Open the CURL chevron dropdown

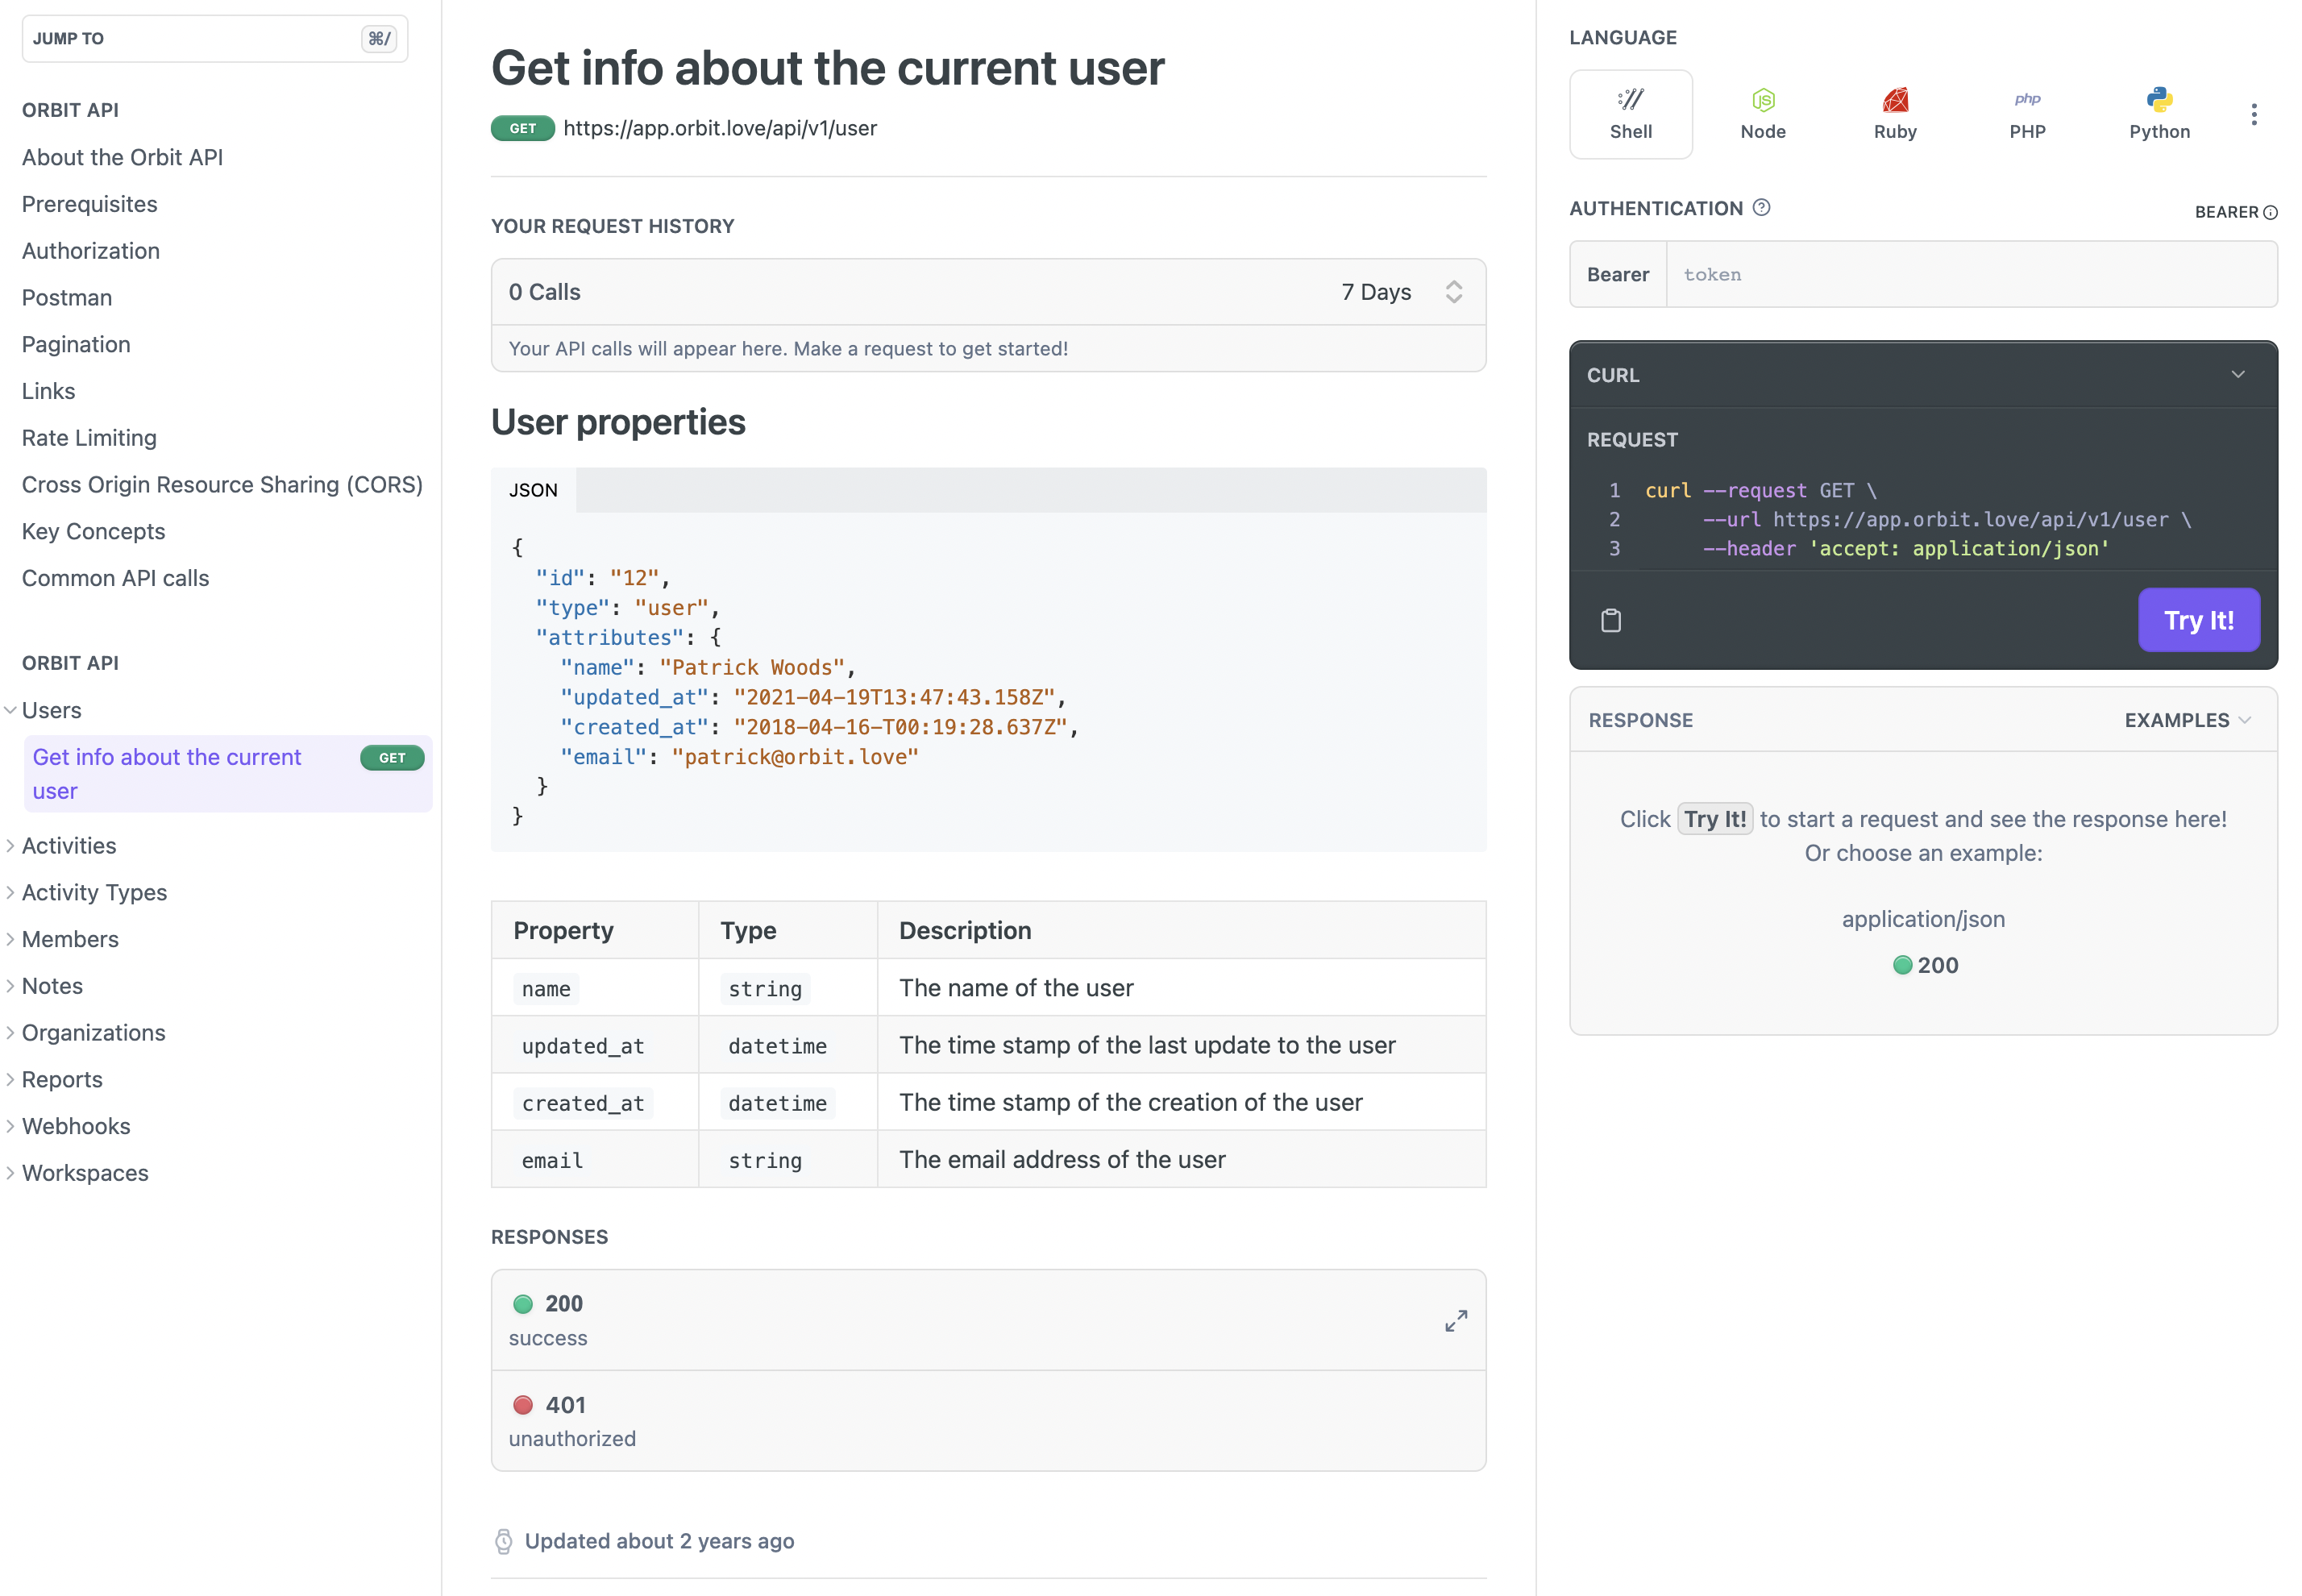[x=2237, y=374]
